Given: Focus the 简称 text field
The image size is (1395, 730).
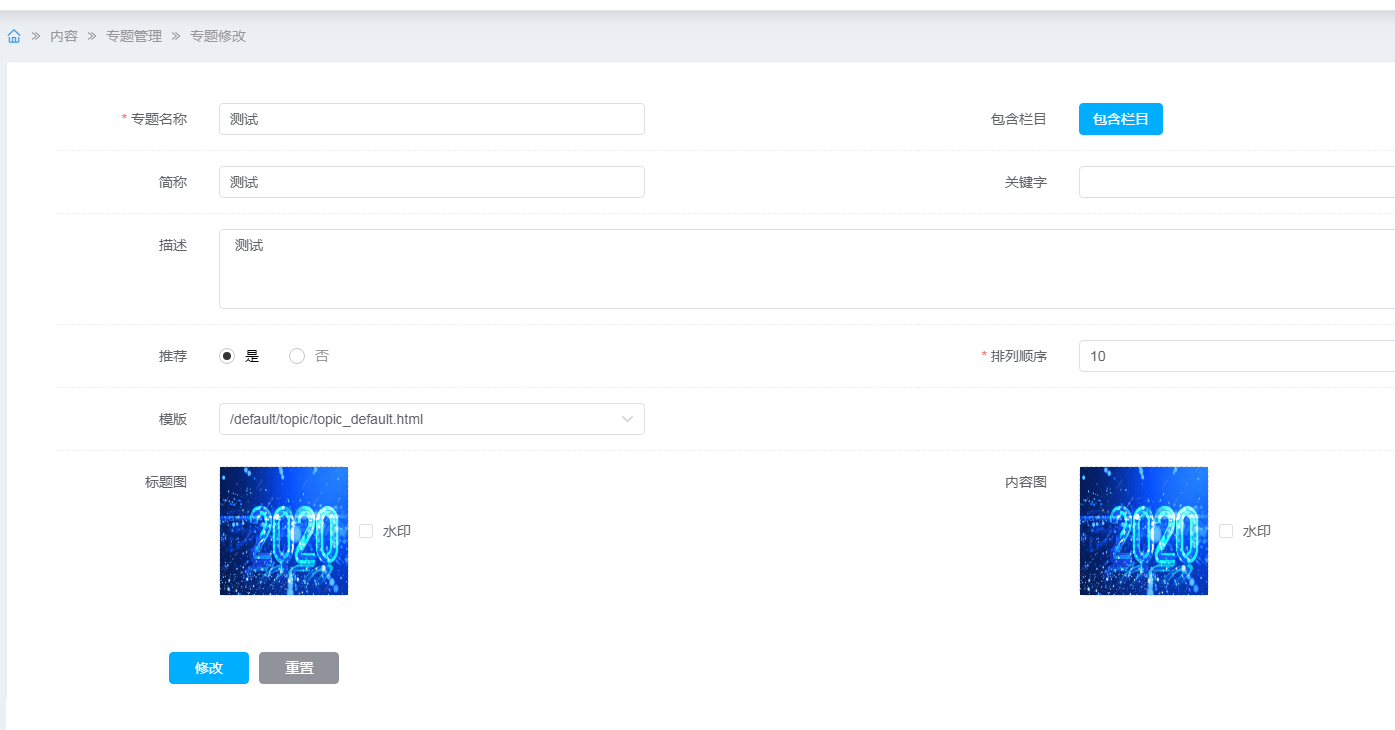Looking at the screenshot, I should tap(431, 182).
